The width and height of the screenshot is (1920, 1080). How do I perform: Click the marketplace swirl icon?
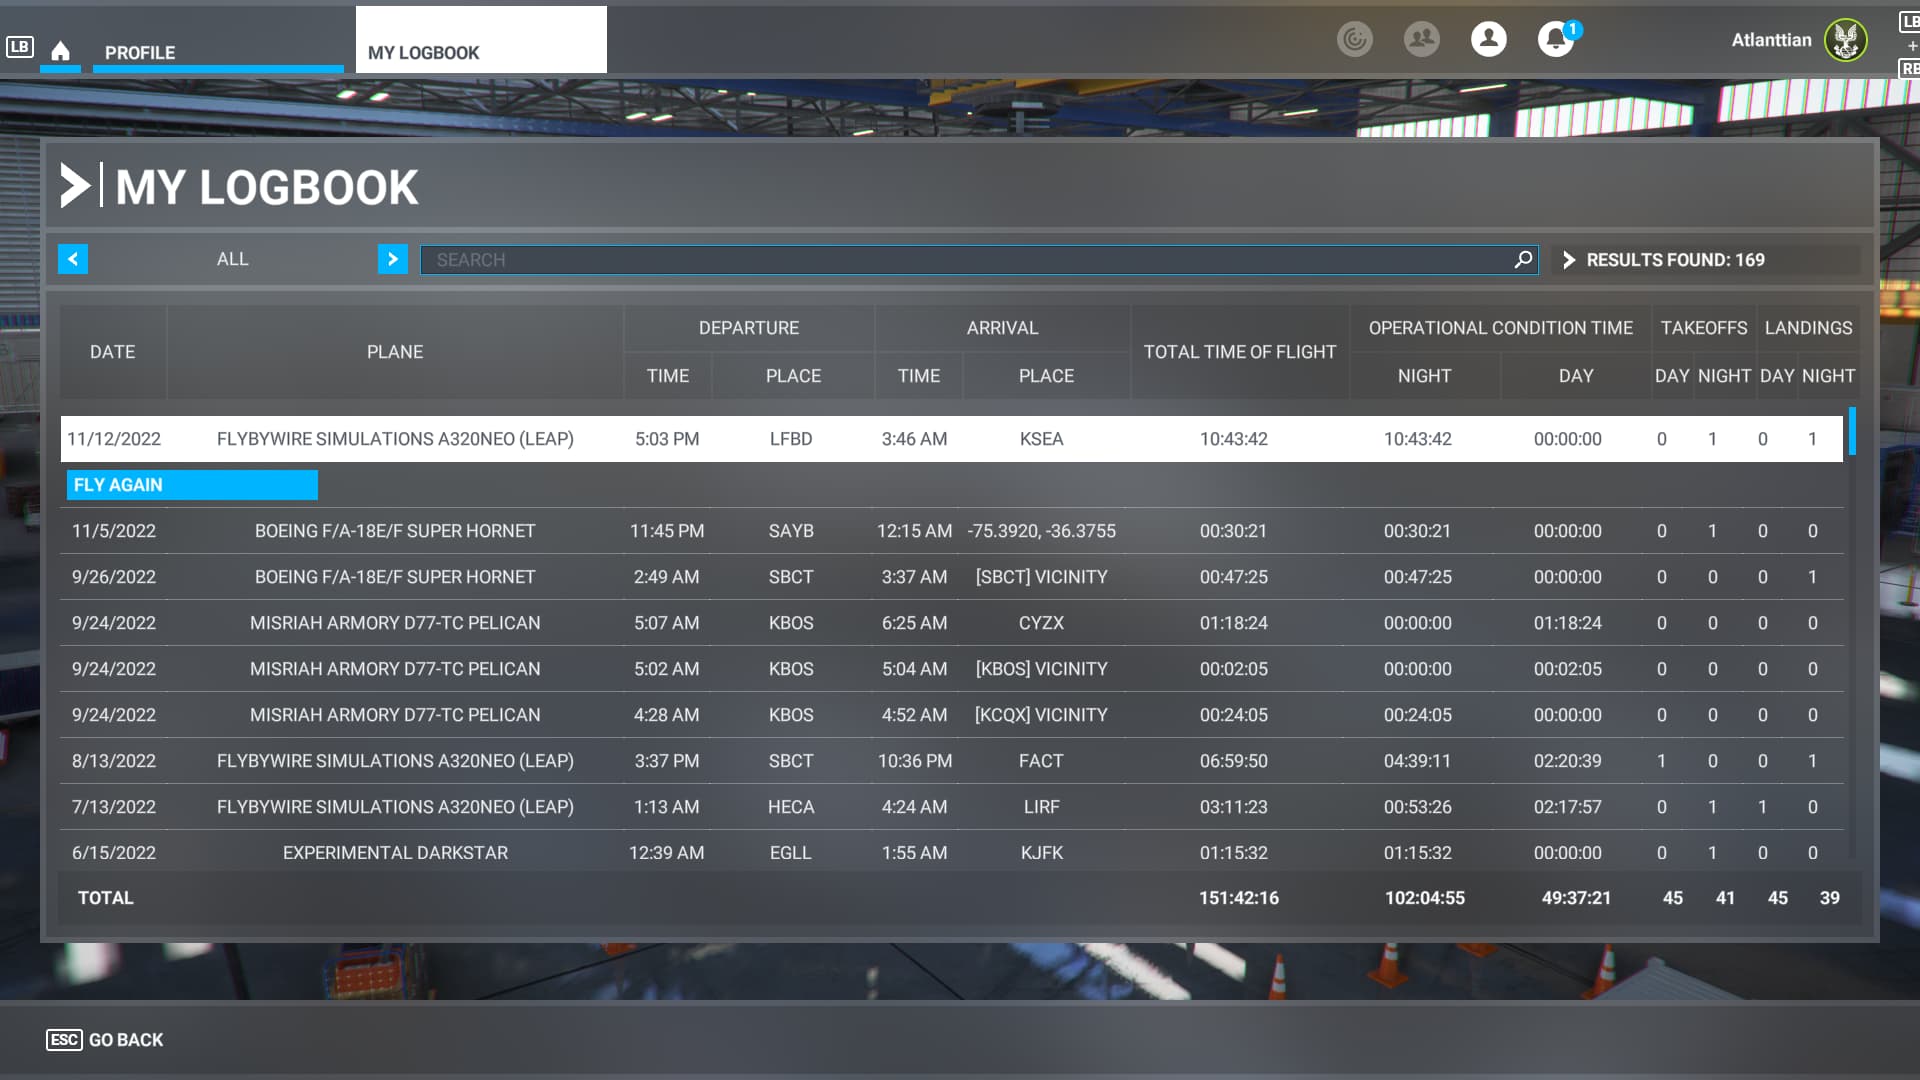[x=1354, y=40]
